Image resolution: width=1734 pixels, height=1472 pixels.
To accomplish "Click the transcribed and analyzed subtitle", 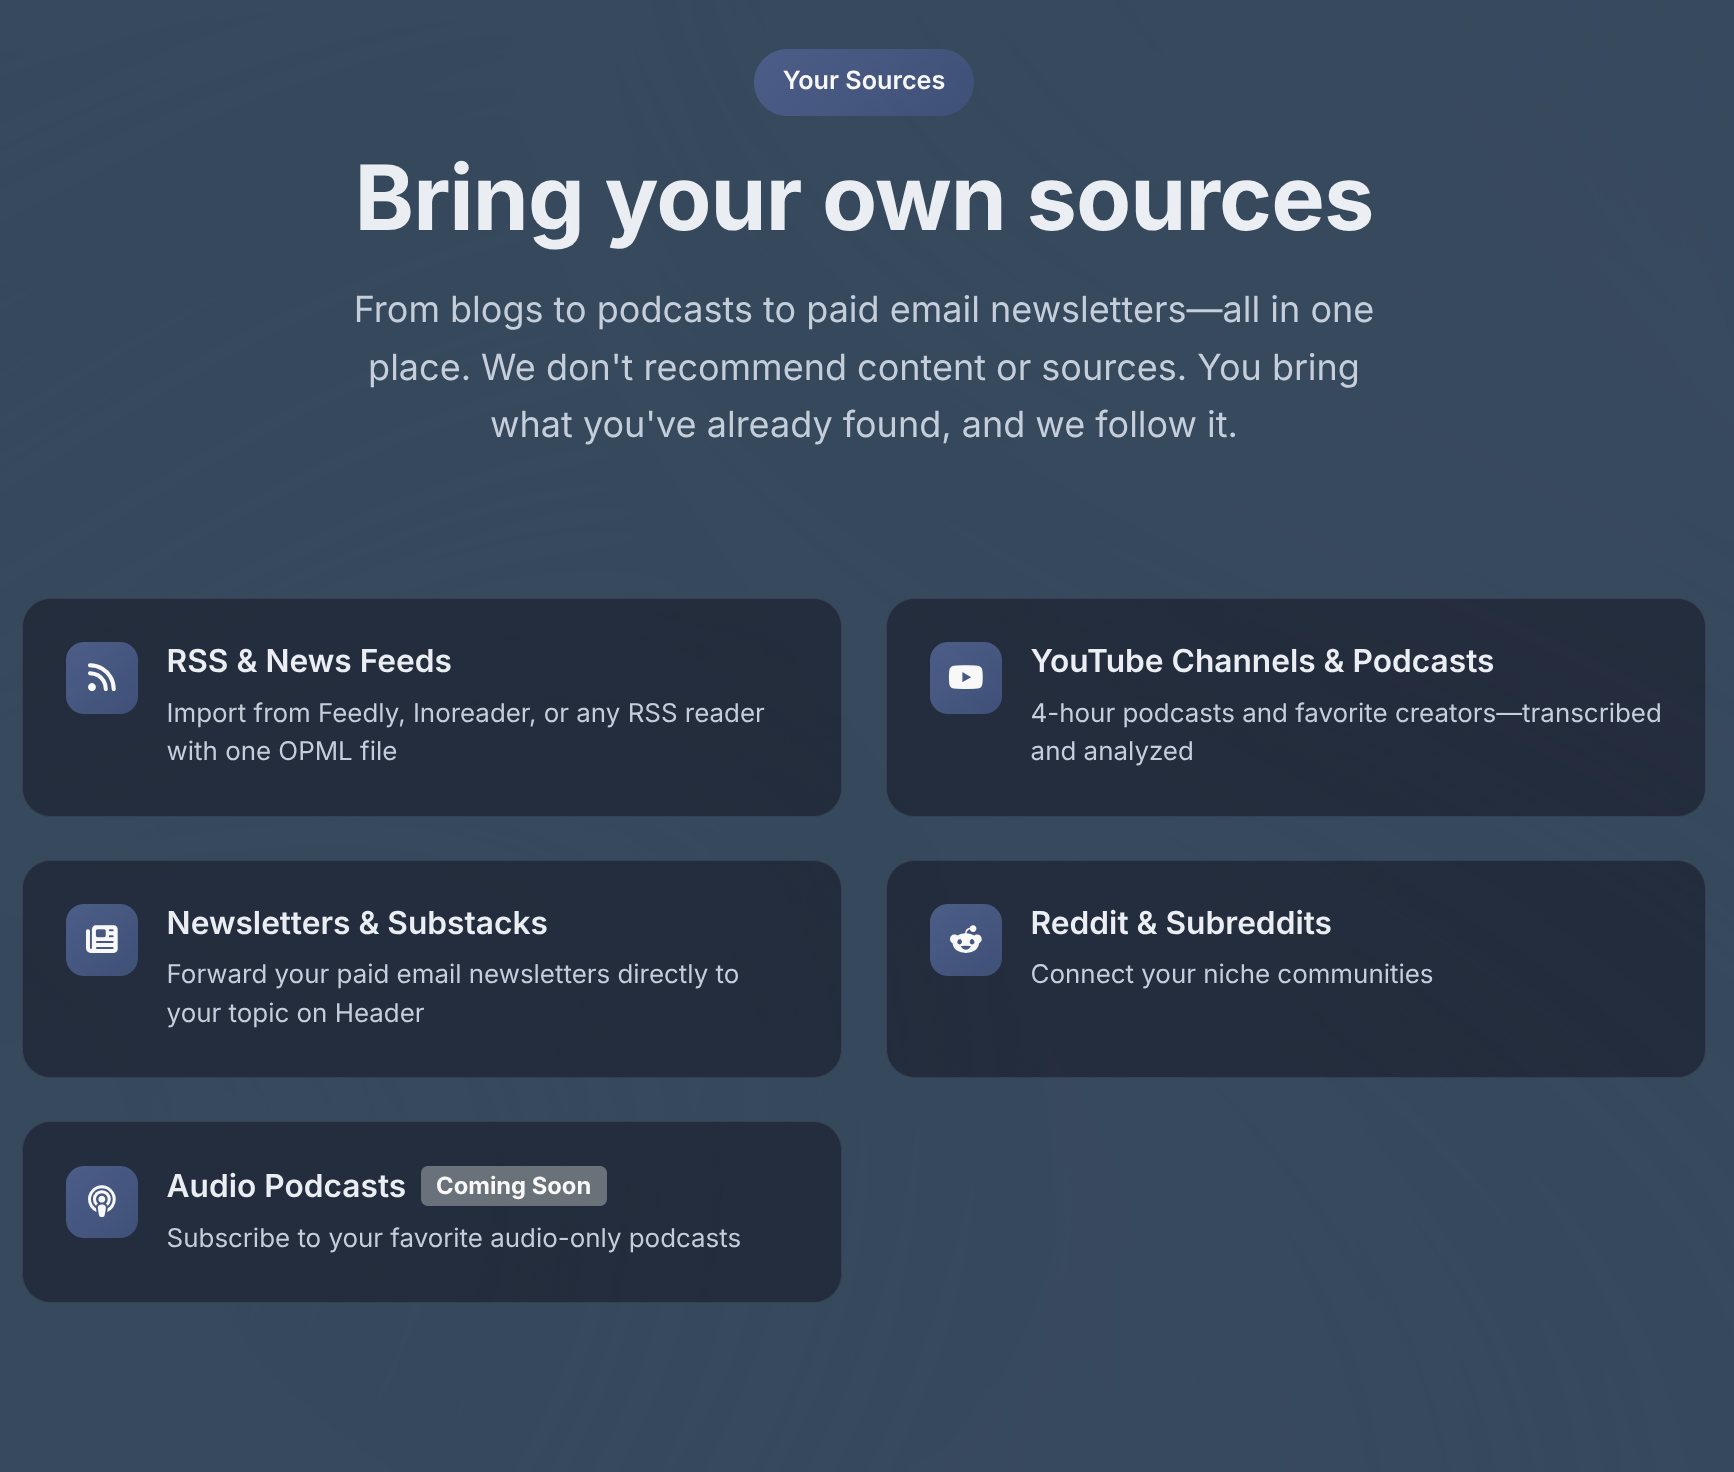I will [x=1345, y=731].
